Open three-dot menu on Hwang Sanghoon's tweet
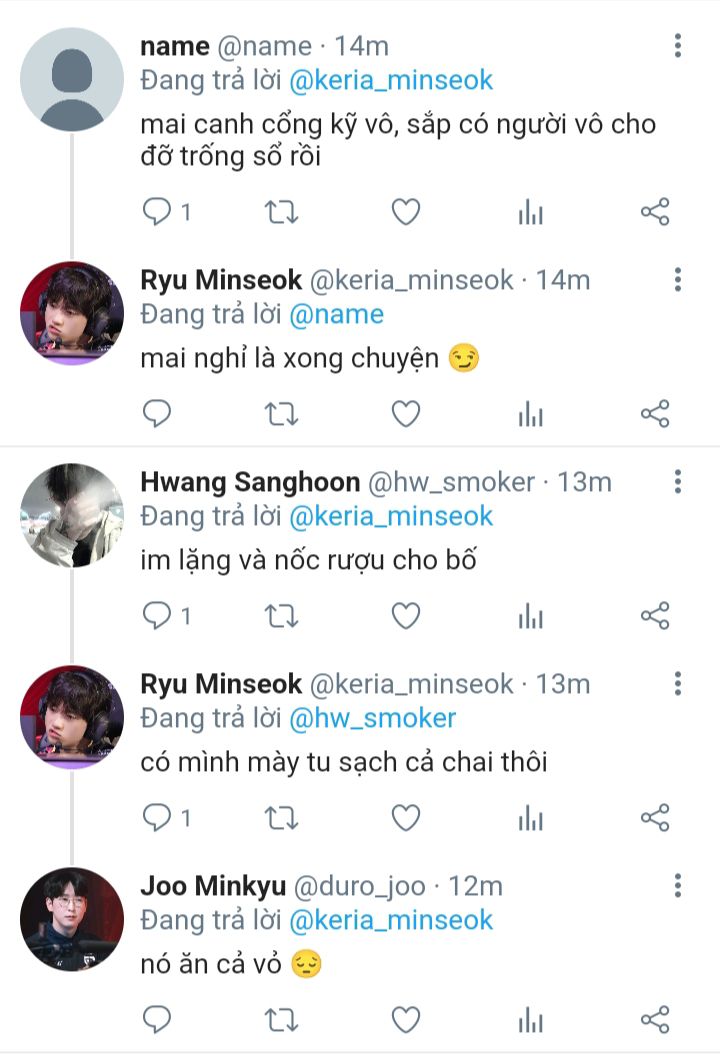This screenshot has height=1054, width=720. [678, 481]
